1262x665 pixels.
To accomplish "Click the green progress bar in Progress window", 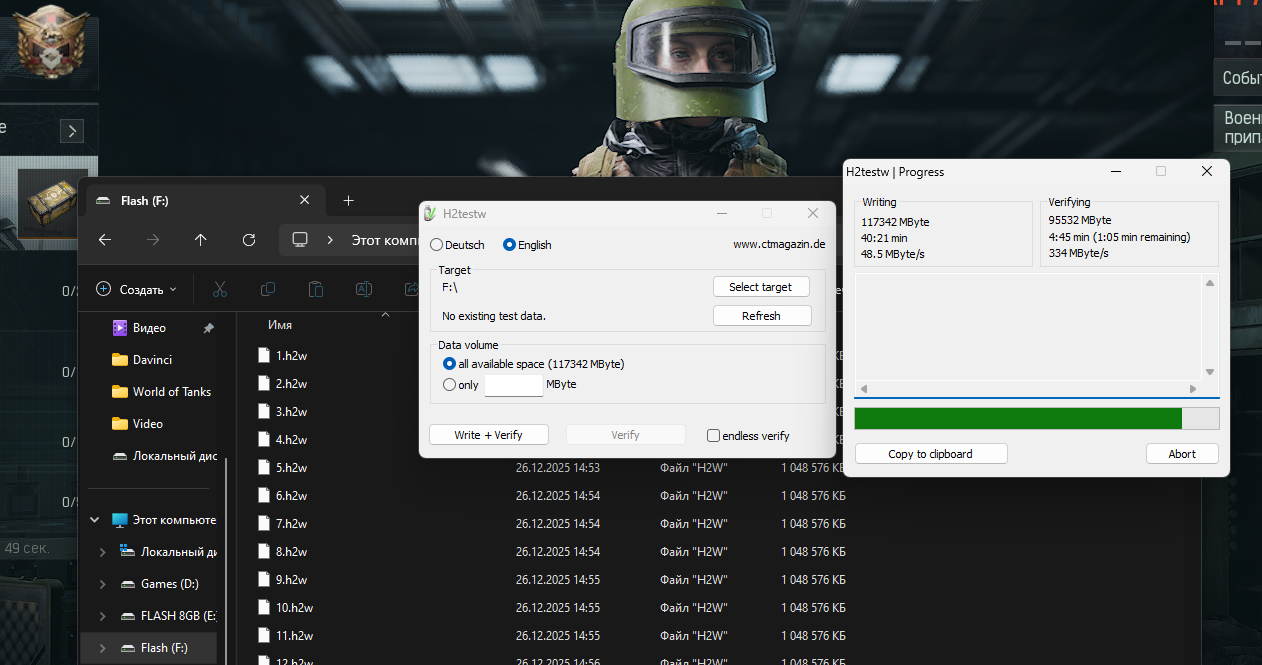I will point(1018,418).
